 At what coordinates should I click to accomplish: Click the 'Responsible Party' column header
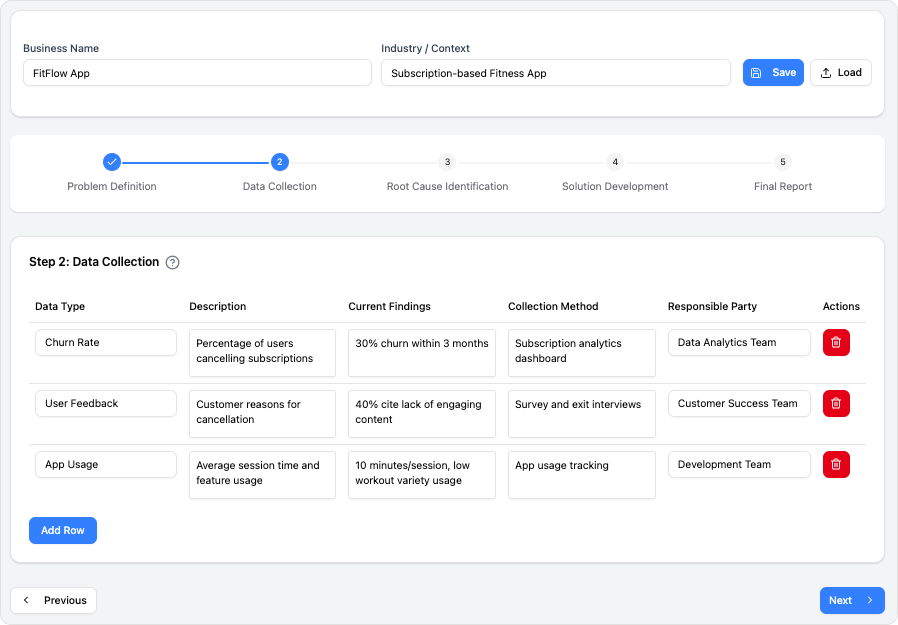712,306
